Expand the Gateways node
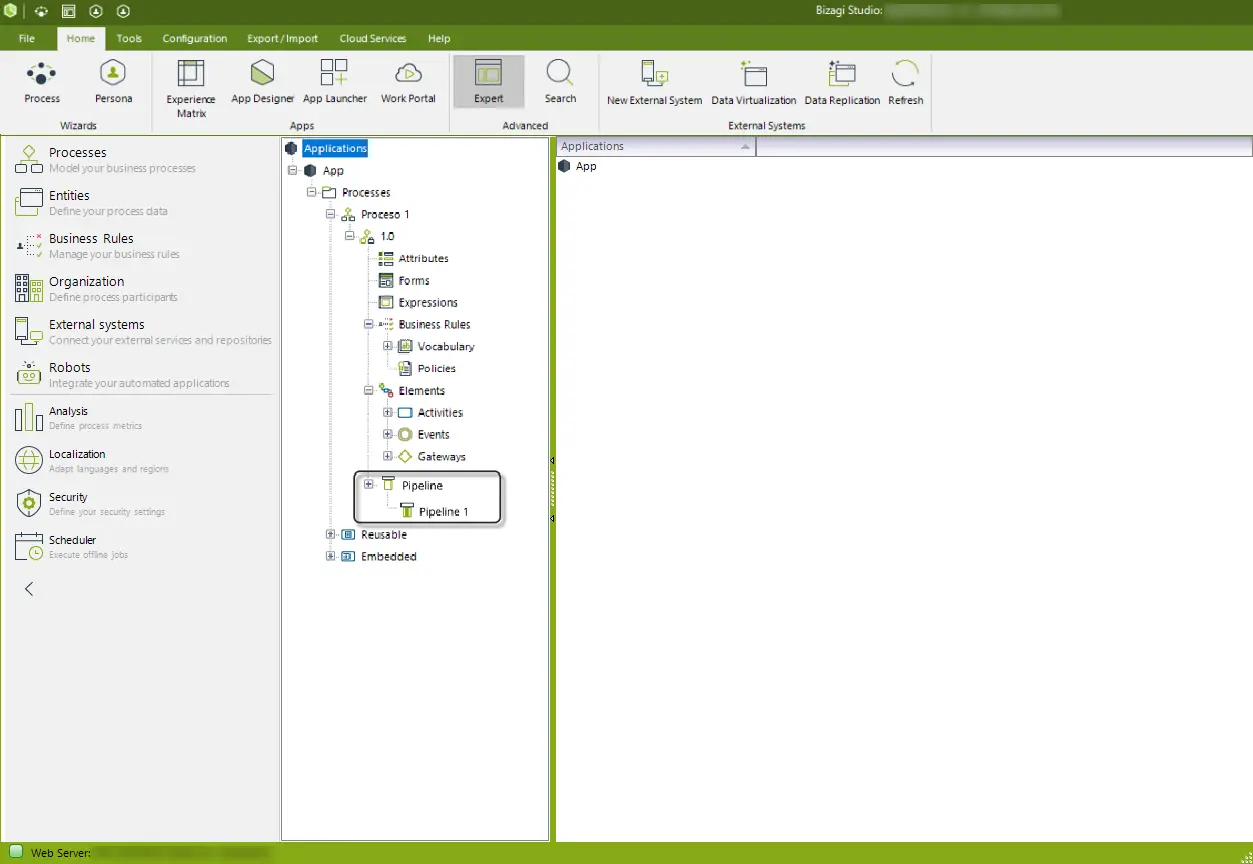 click(x=388, y=456)
